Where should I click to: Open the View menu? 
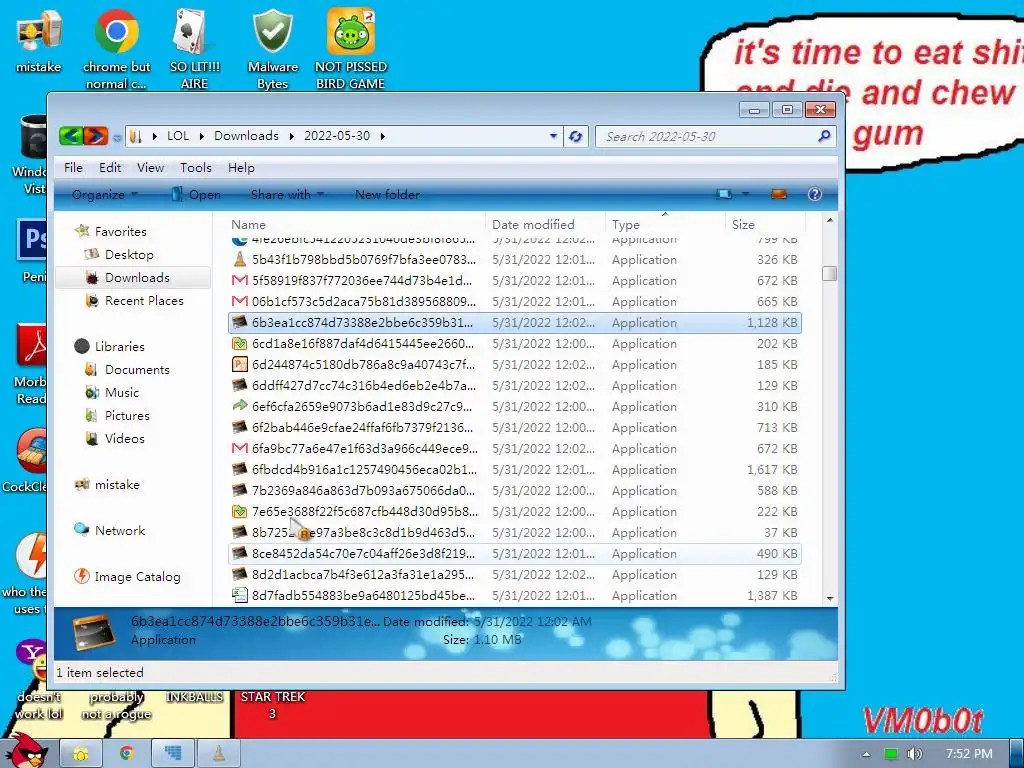[x=150, y=168]
